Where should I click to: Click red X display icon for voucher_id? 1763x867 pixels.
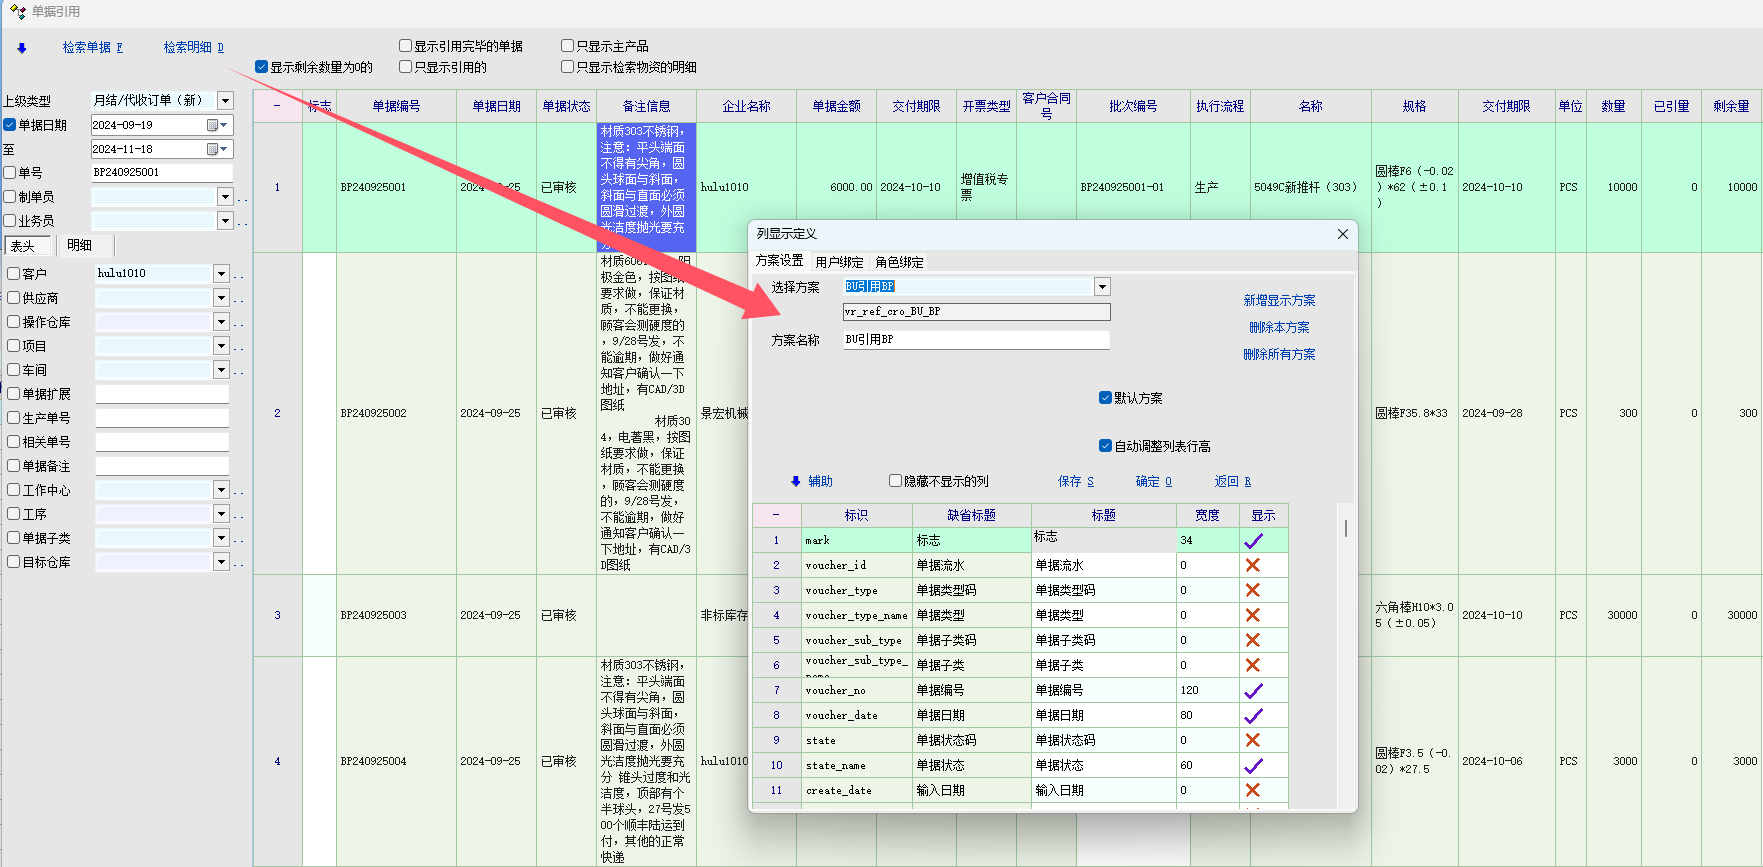[x=1253, y=565]
